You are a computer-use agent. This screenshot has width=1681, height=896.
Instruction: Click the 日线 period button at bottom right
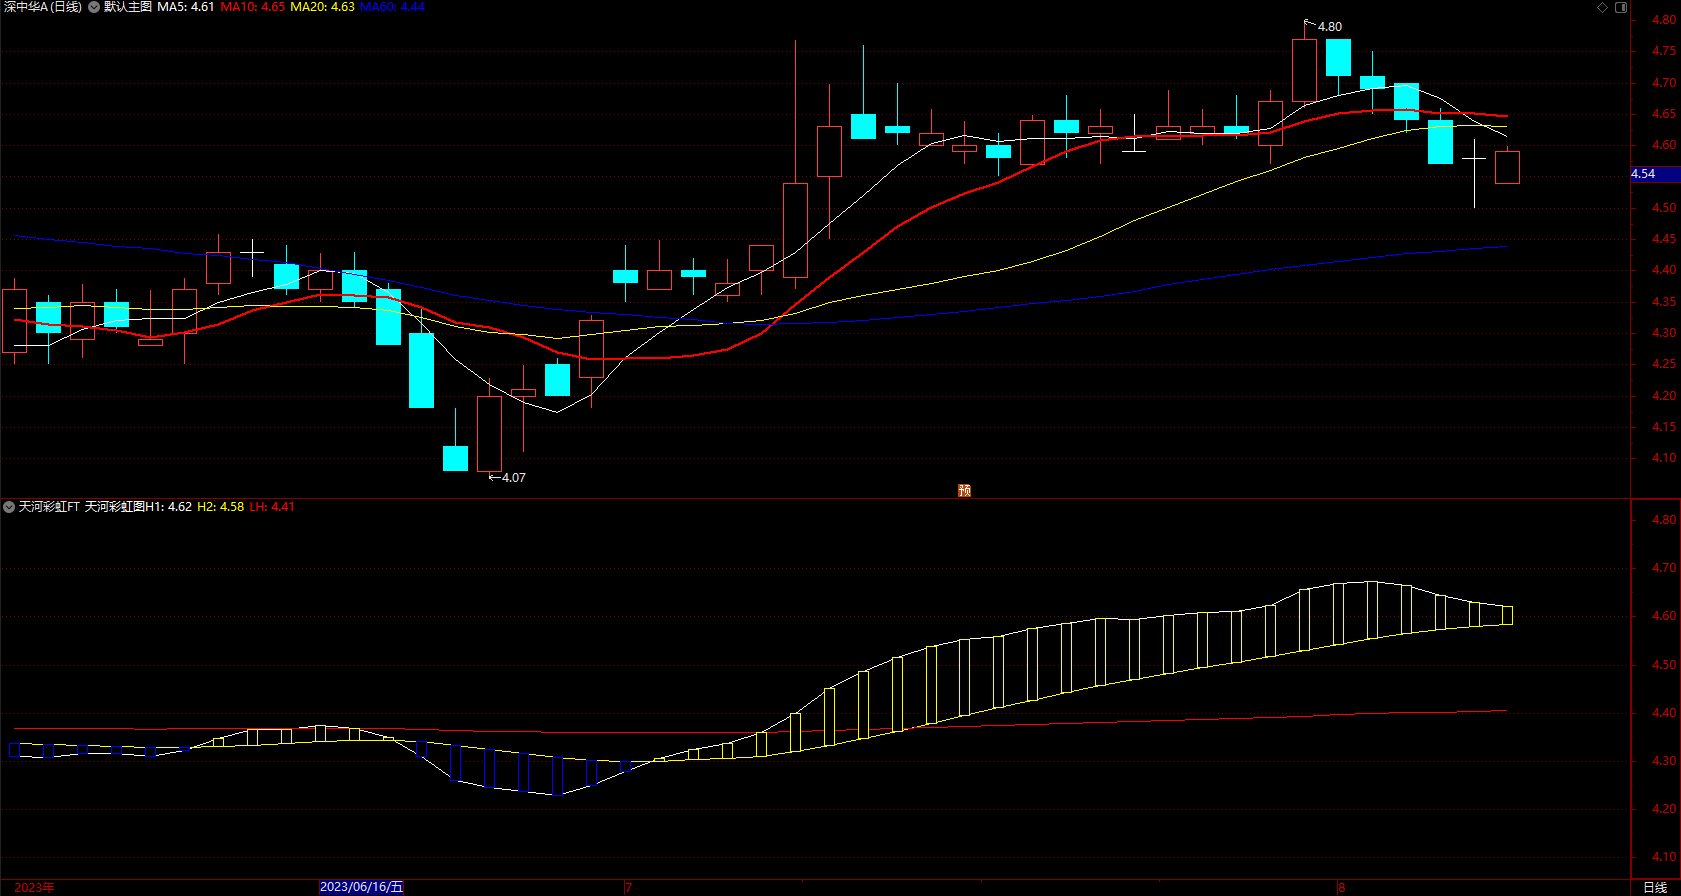pos(1655,887)
